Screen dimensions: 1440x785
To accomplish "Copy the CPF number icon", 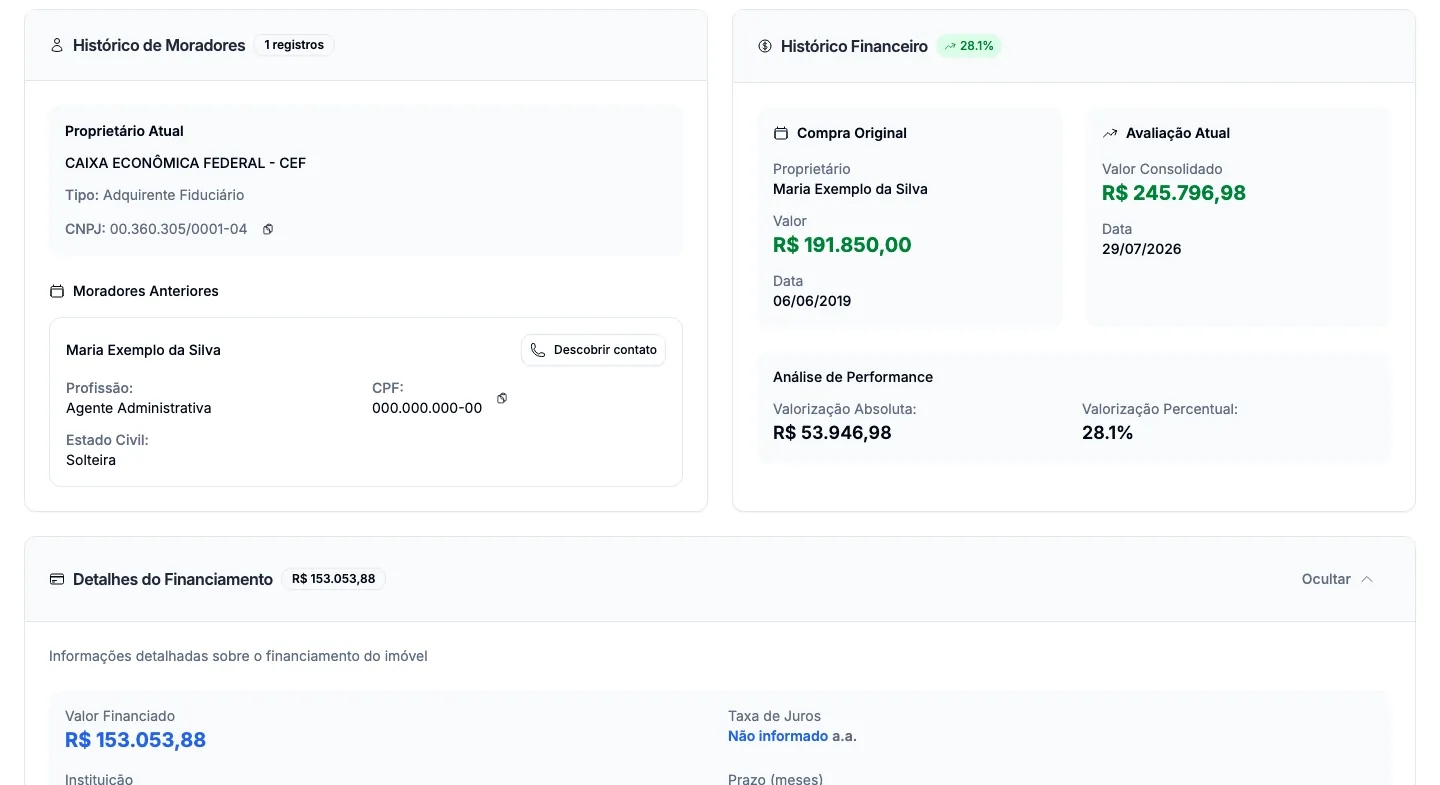I will (x=502, y=398).
